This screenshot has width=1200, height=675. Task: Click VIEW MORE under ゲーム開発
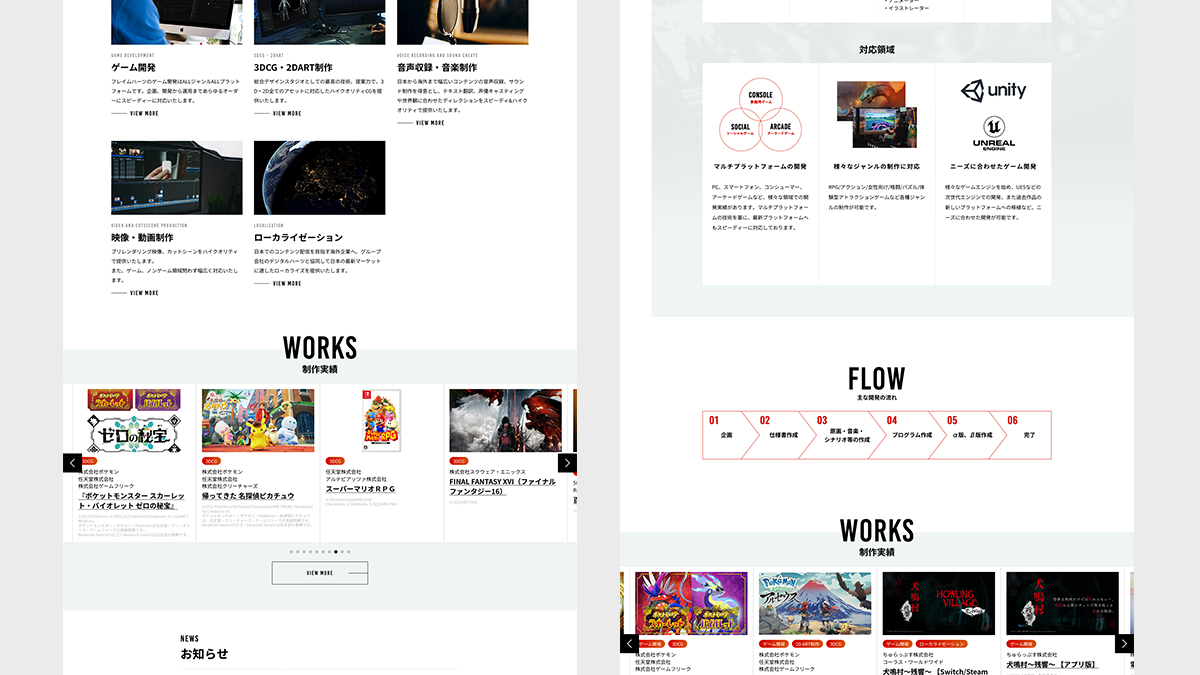[x=135, y=113]
